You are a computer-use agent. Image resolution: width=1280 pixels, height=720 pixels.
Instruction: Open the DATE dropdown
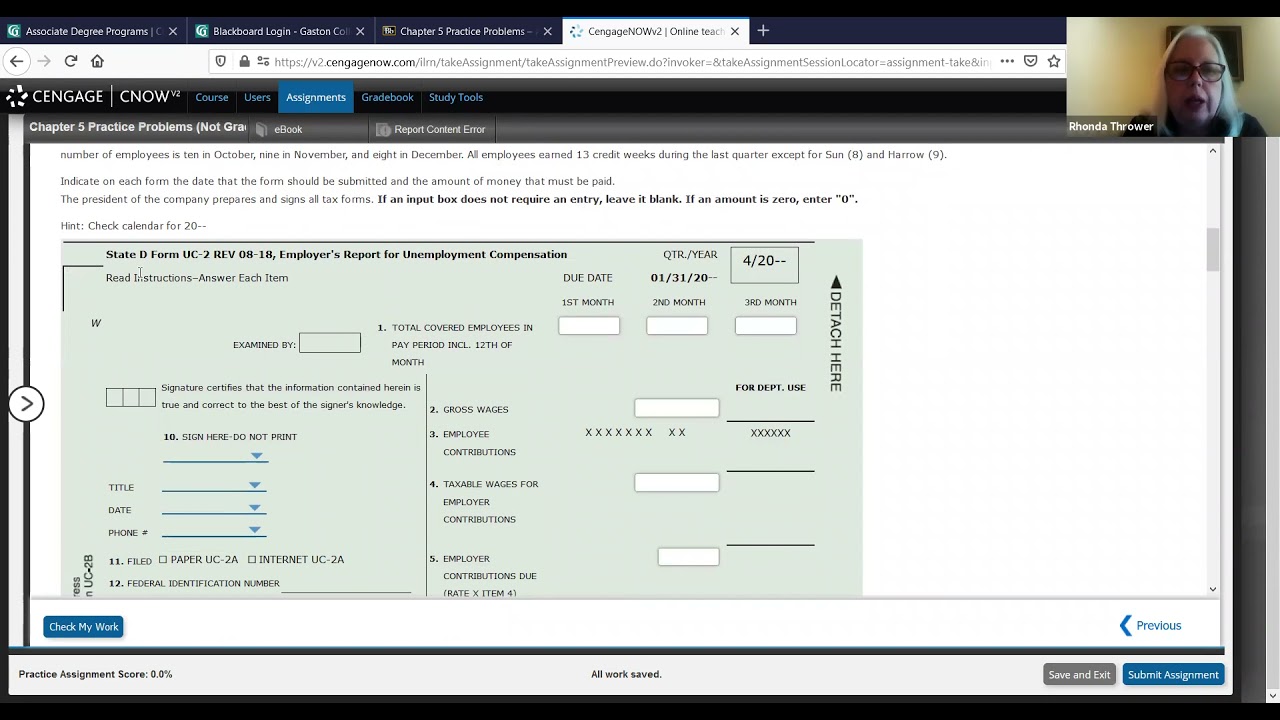coord(213,508)
